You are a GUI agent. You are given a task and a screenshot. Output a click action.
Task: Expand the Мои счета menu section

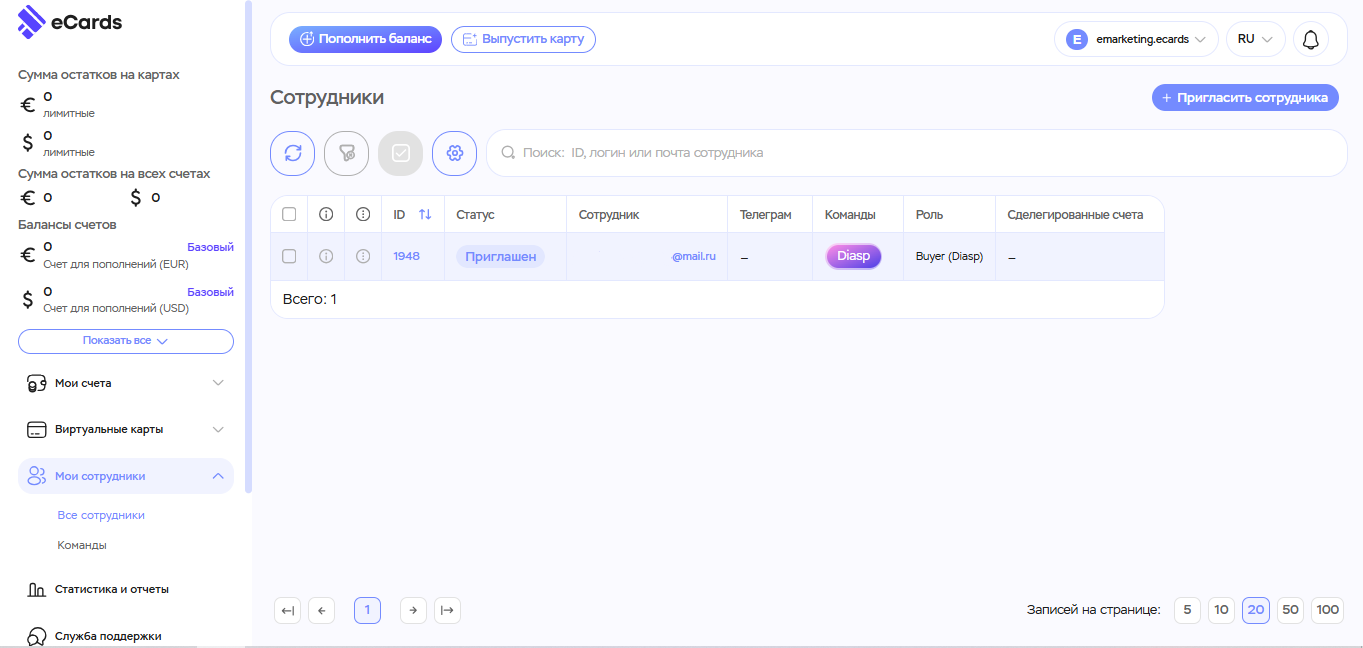coord(125,383)
